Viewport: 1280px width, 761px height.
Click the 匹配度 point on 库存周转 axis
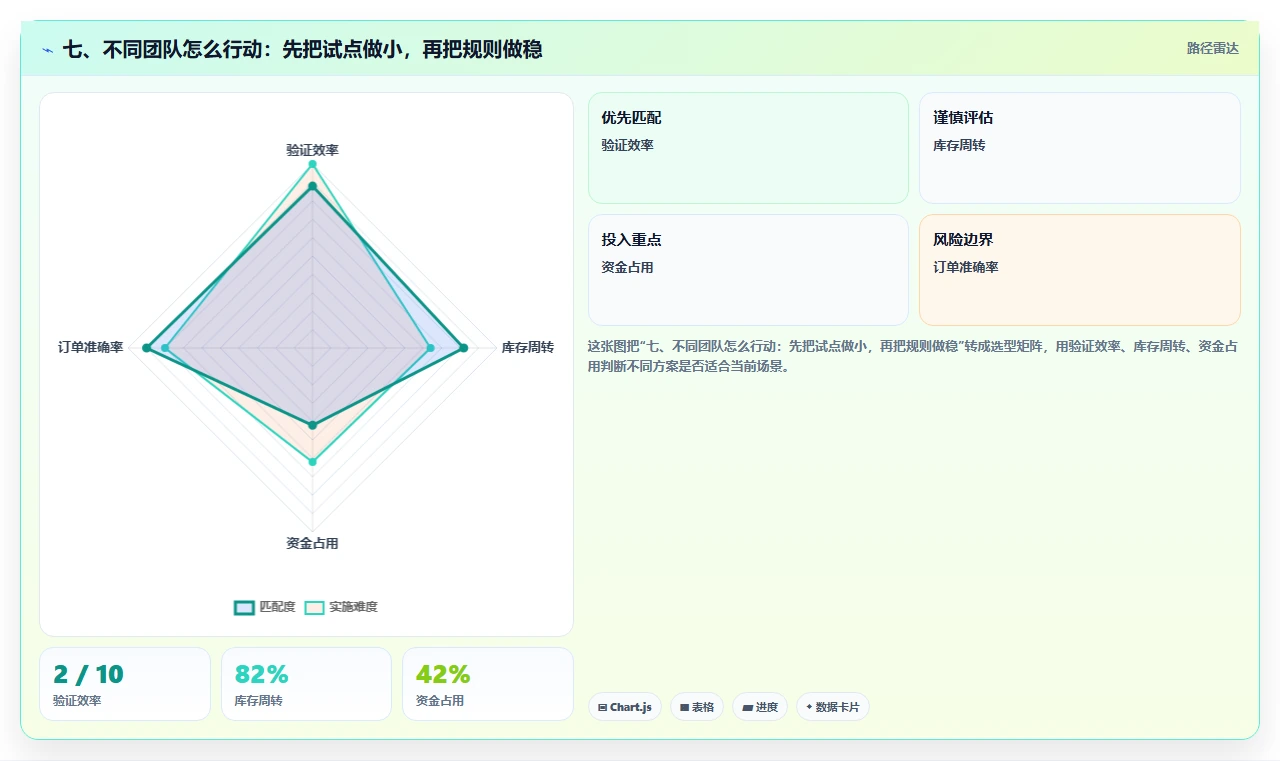coord(464,348)
